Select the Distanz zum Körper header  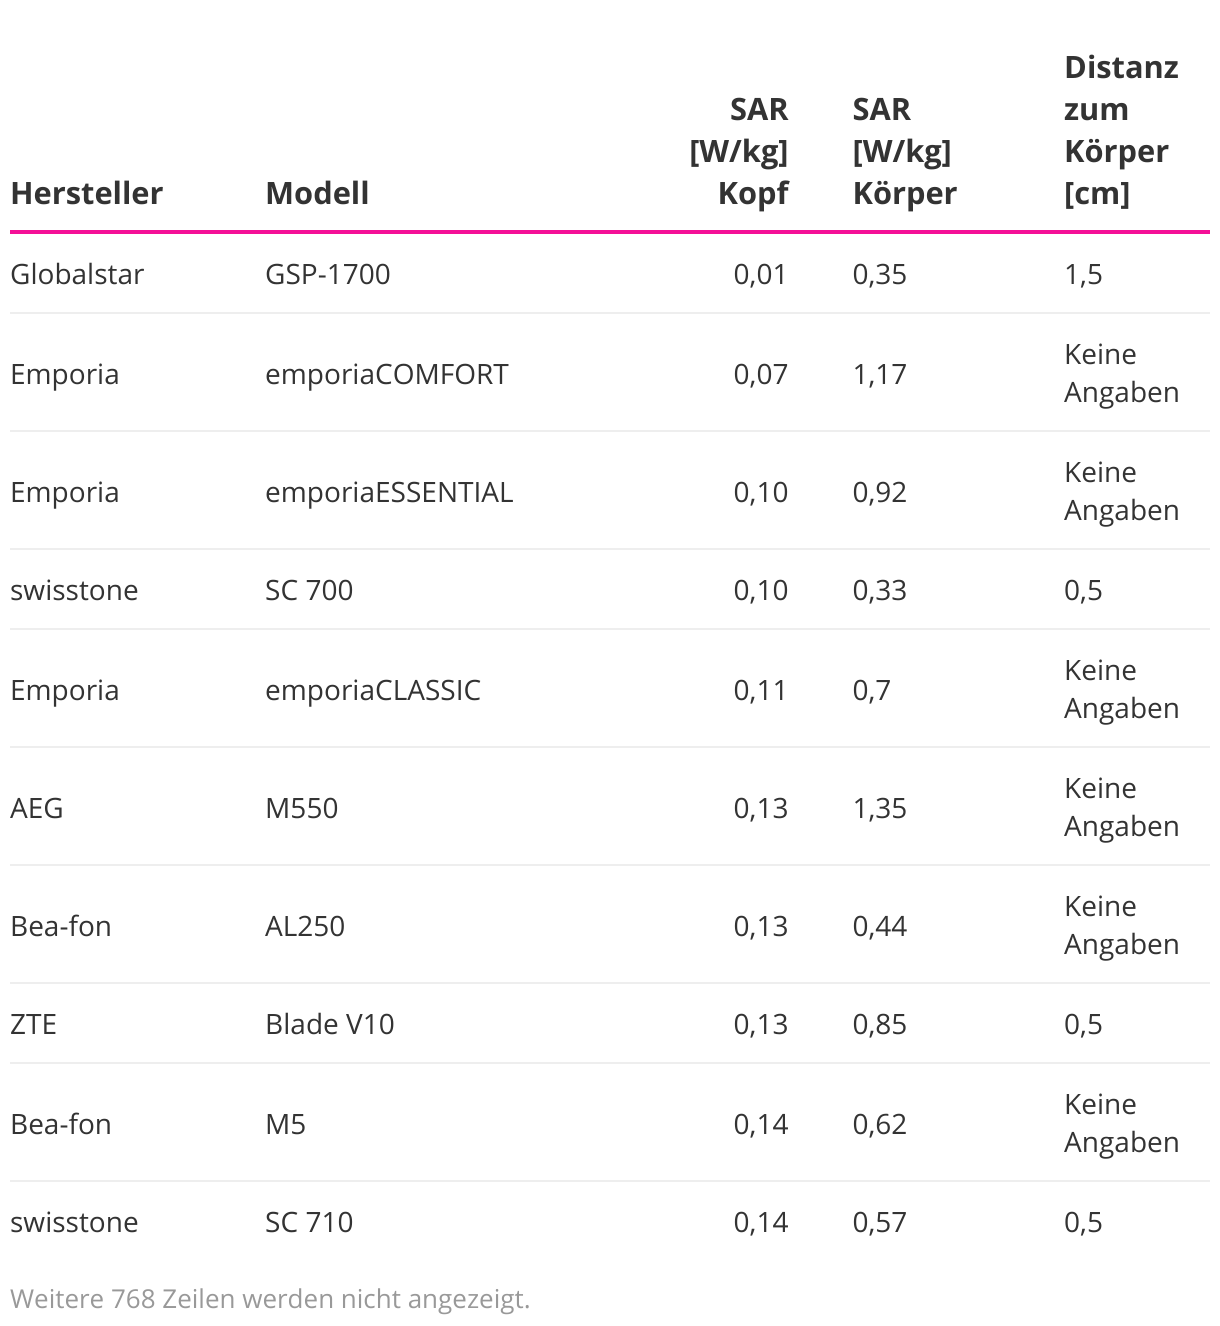1121,130
